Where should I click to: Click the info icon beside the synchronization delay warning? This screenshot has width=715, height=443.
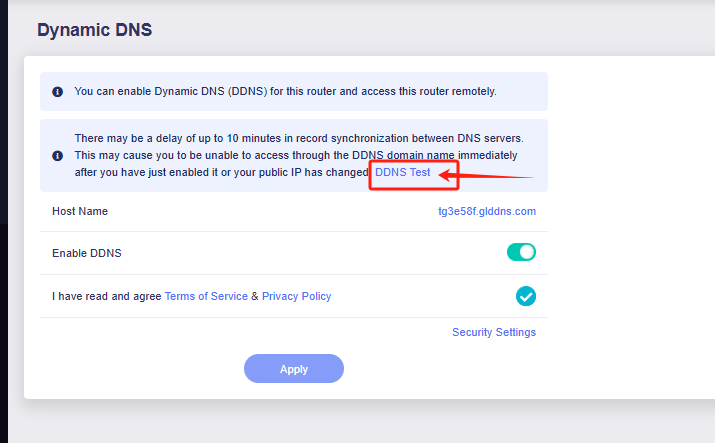[x=58, y=156]
